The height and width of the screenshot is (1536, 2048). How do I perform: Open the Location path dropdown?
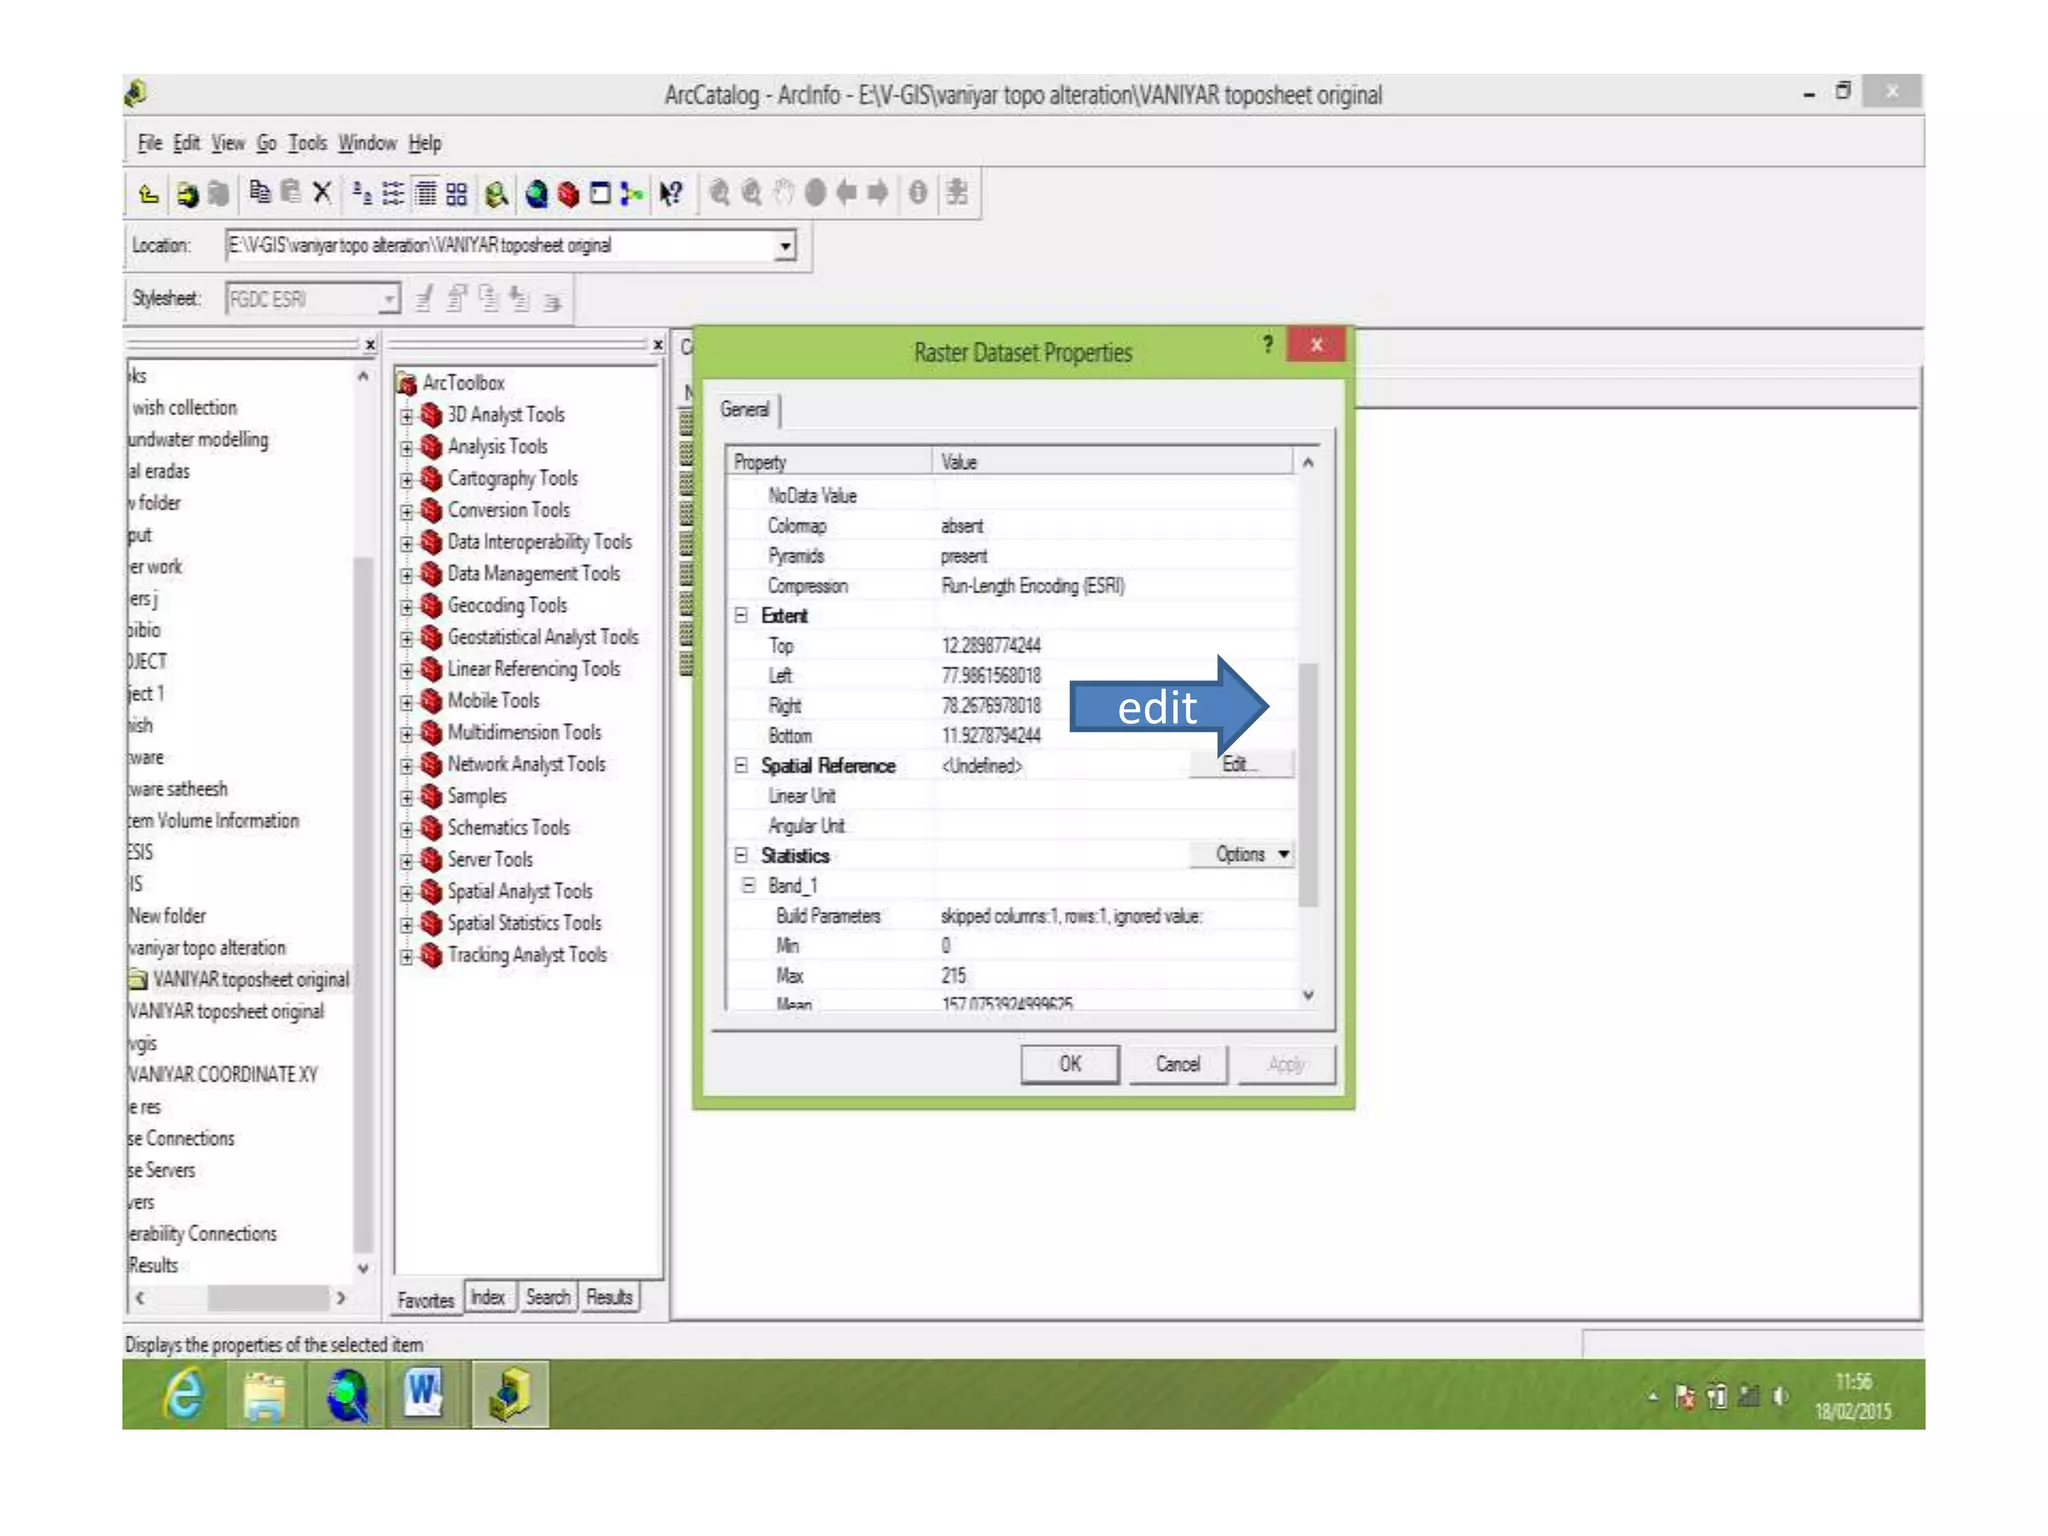tap(786, 245)
